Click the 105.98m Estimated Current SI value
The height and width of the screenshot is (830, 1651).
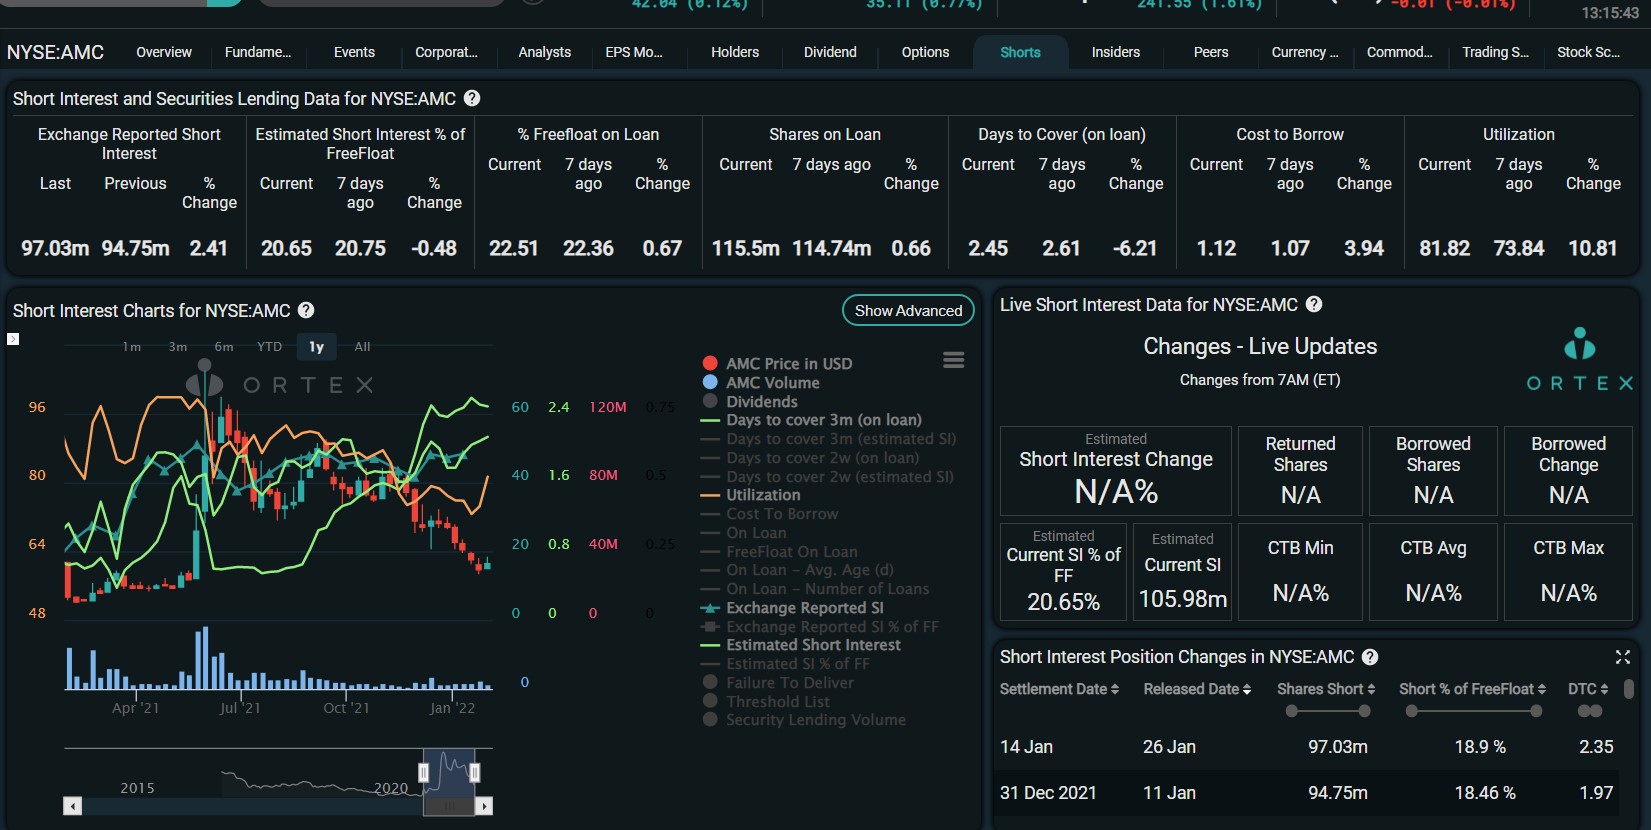[1183, 599]
